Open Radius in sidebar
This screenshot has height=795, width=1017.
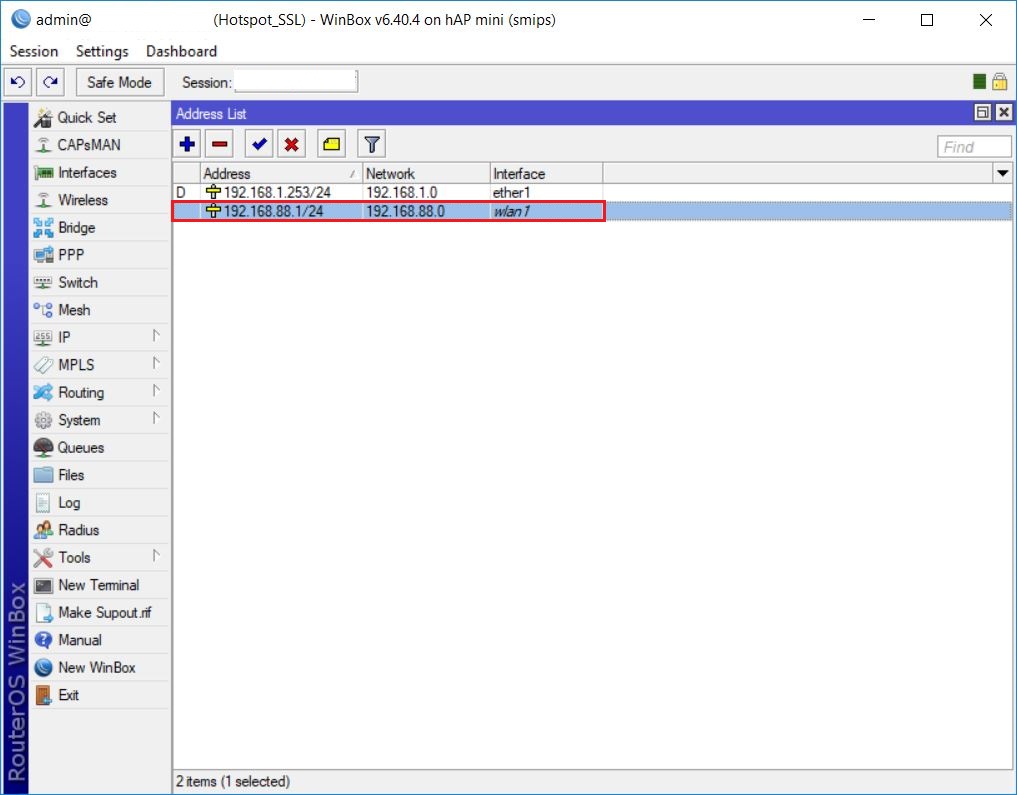(x=101, y=530)
